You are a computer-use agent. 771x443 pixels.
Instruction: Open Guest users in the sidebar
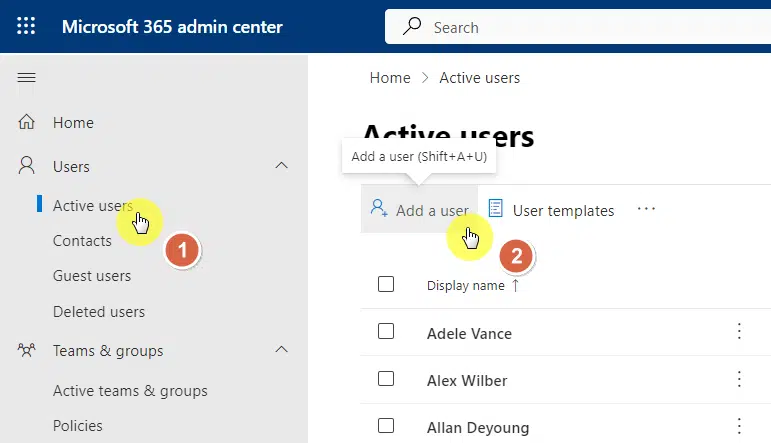click(x=92, y=276)
